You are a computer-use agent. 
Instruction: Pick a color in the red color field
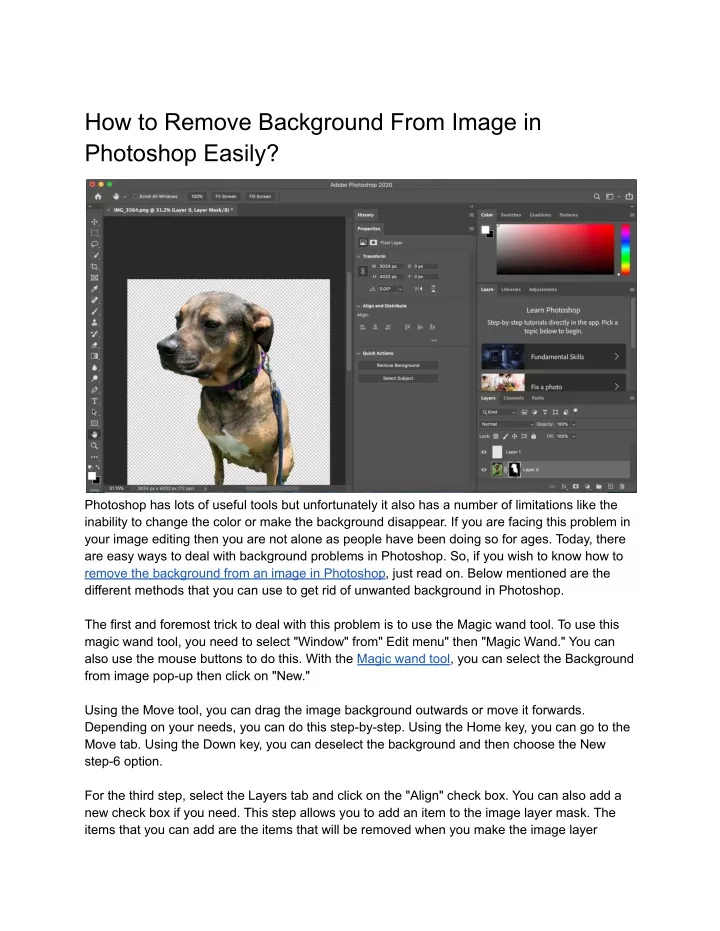coord(555,249)
